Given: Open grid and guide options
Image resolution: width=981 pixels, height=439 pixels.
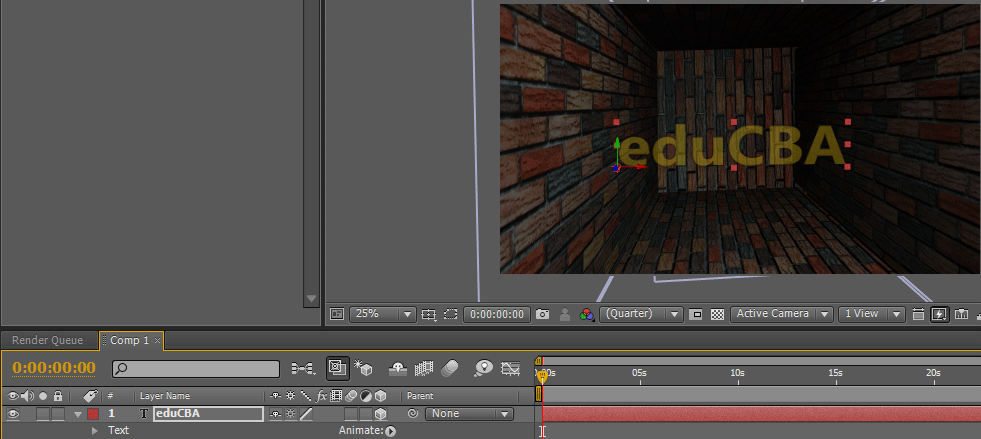Looking at the screenshot, I should click(x=429, y=314).
